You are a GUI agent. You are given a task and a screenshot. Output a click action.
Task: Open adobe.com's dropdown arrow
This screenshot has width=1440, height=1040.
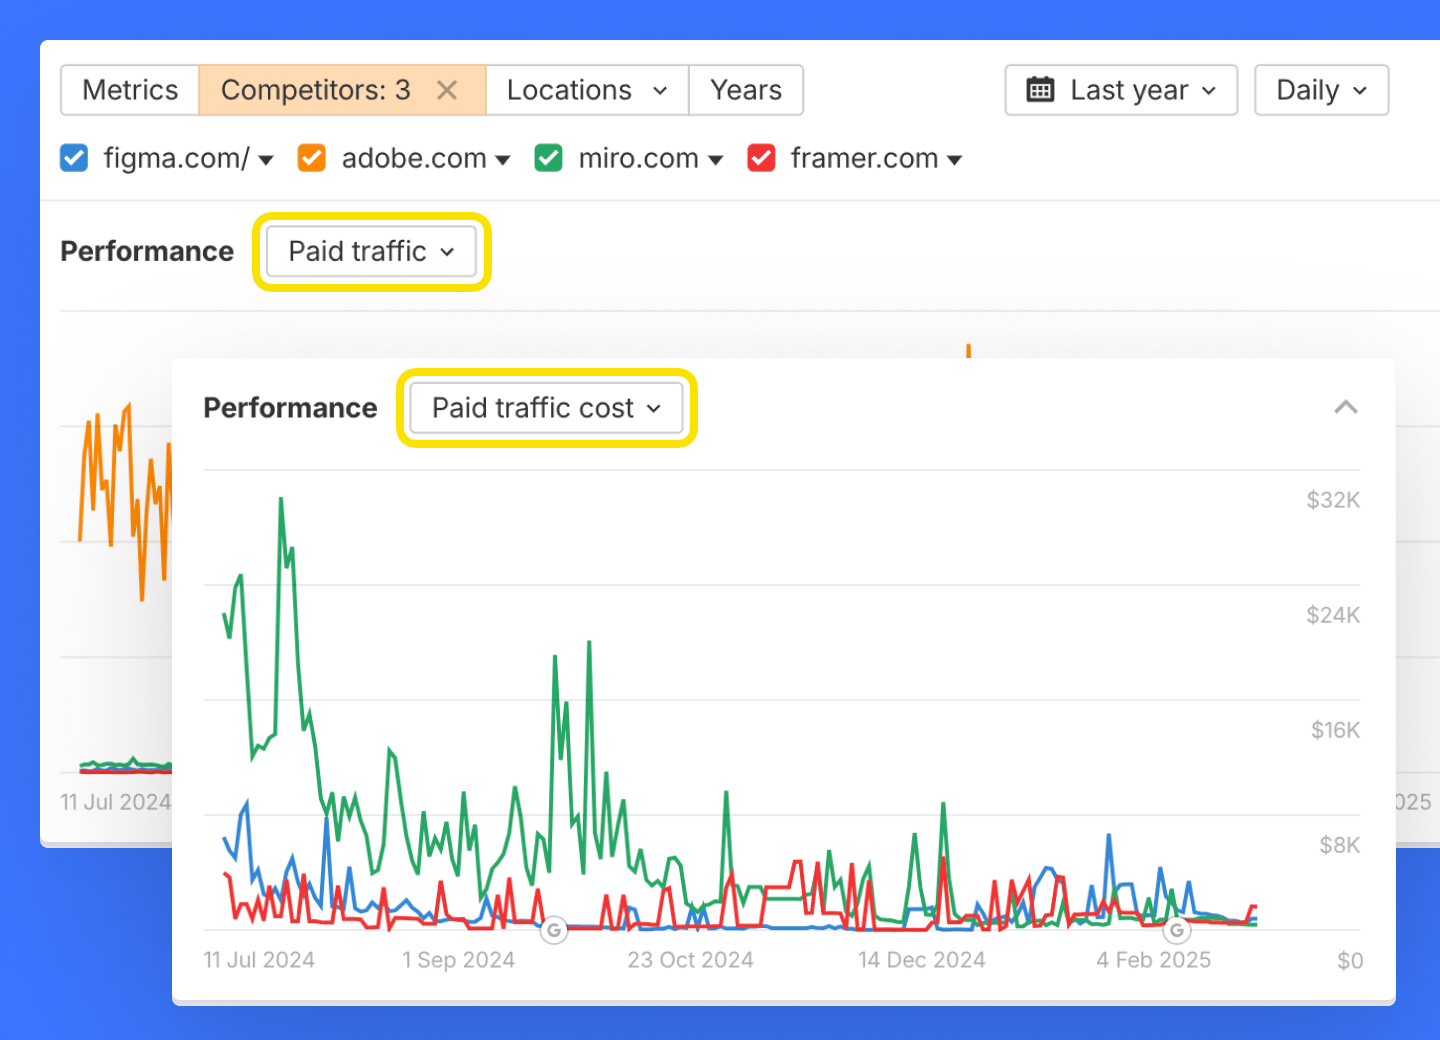[503, 159]
